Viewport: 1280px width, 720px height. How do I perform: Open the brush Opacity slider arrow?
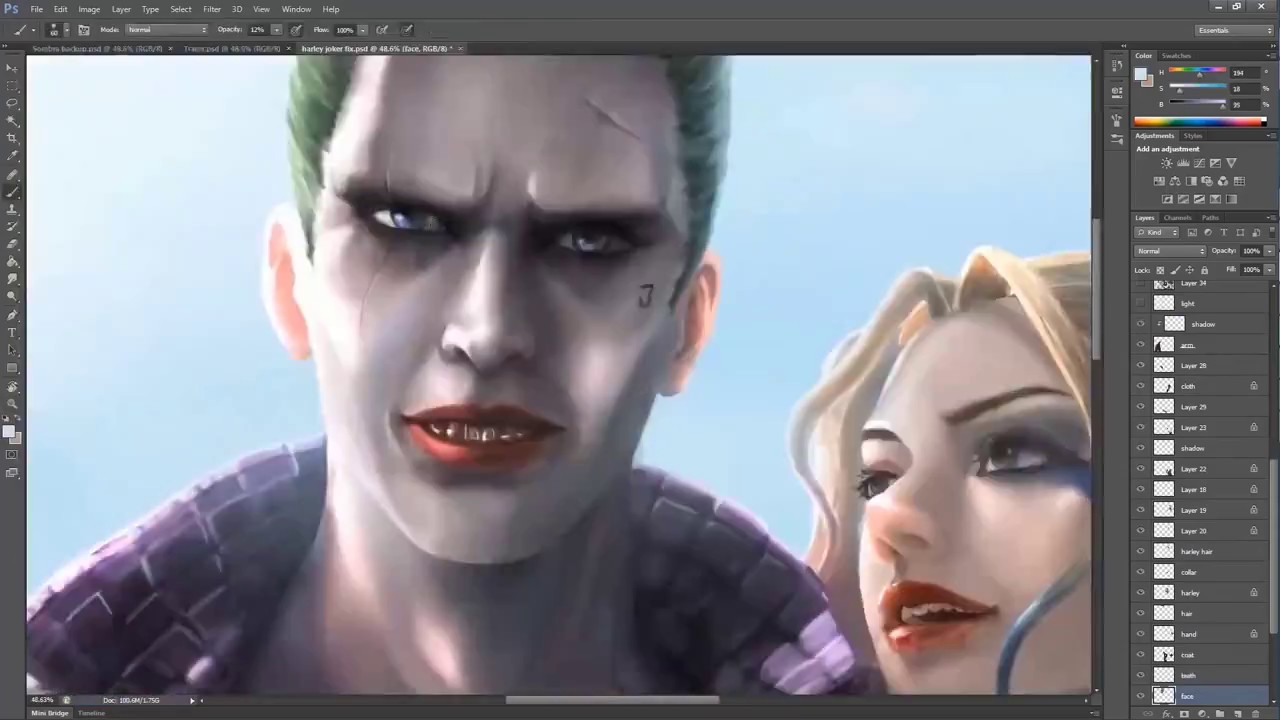[276, 30]
